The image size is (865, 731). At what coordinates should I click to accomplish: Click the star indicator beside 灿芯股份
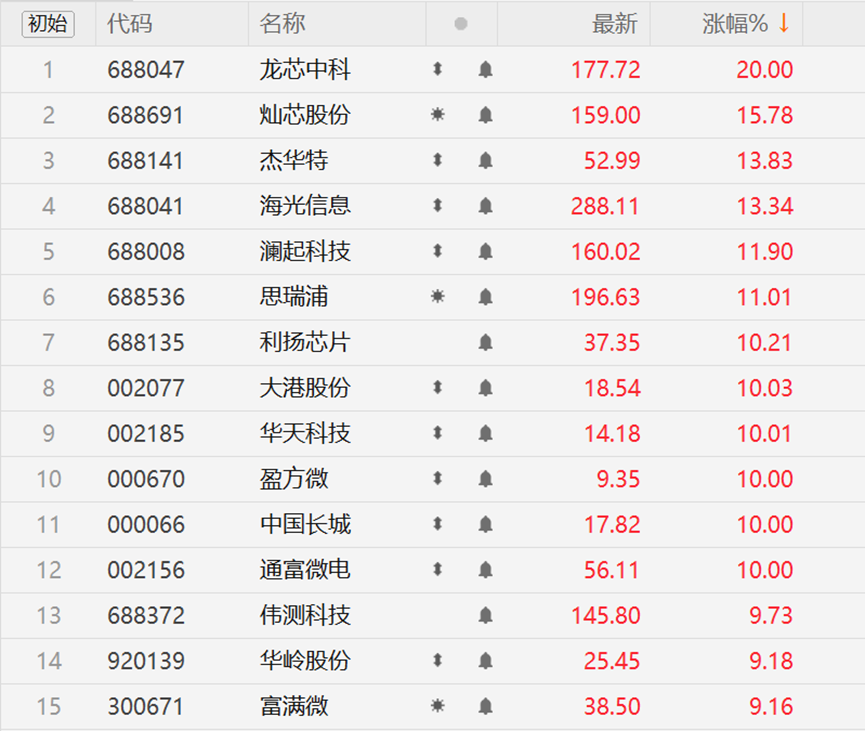tap(440, 115)
